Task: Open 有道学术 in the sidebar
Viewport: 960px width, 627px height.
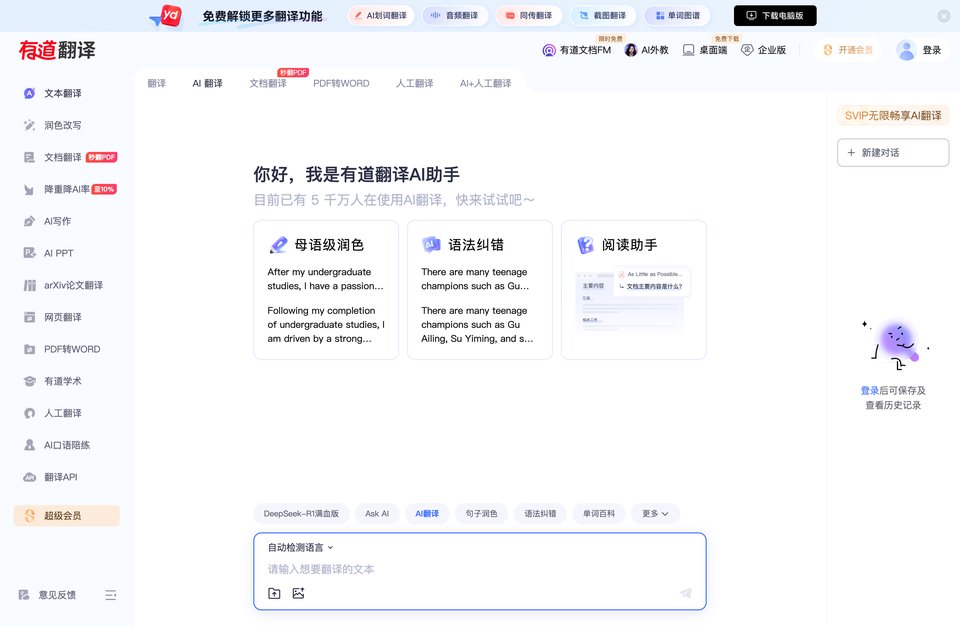Action: (x=53, y=381)
